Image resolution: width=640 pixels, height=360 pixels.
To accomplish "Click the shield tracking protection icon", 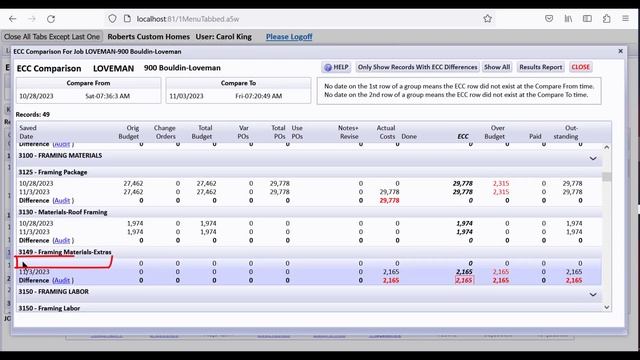I will [112, 19].
